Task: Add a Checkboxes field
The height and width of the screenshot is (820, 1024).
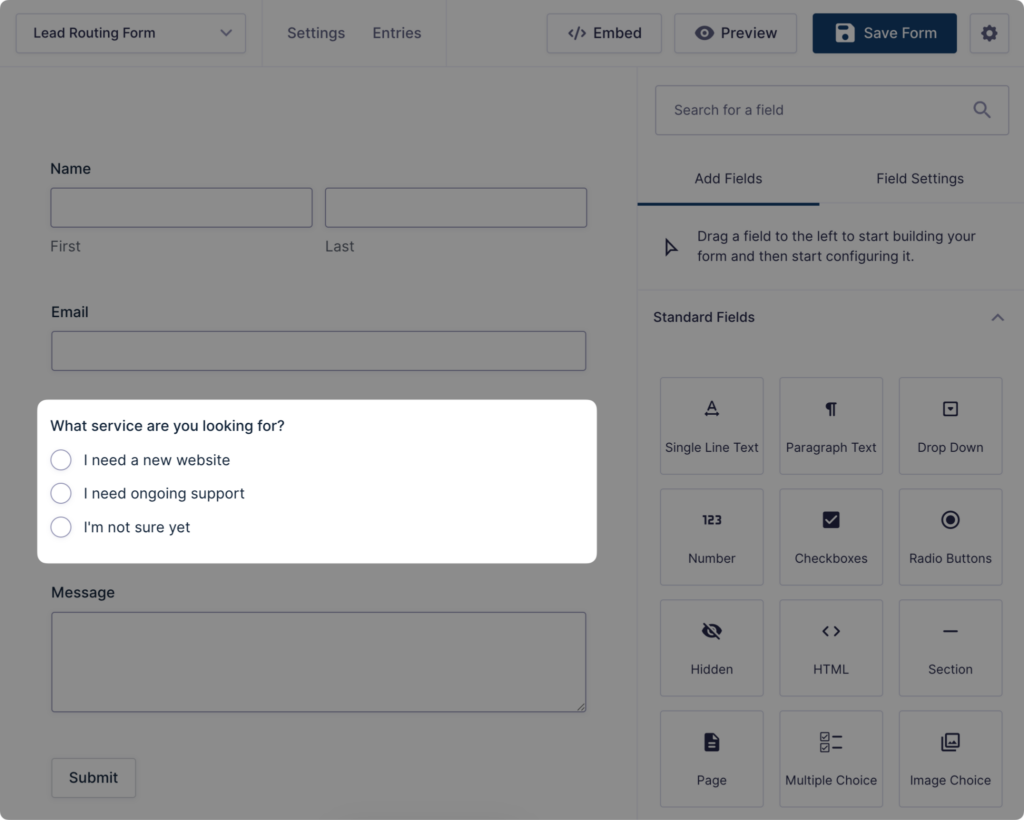Action: 831,537
